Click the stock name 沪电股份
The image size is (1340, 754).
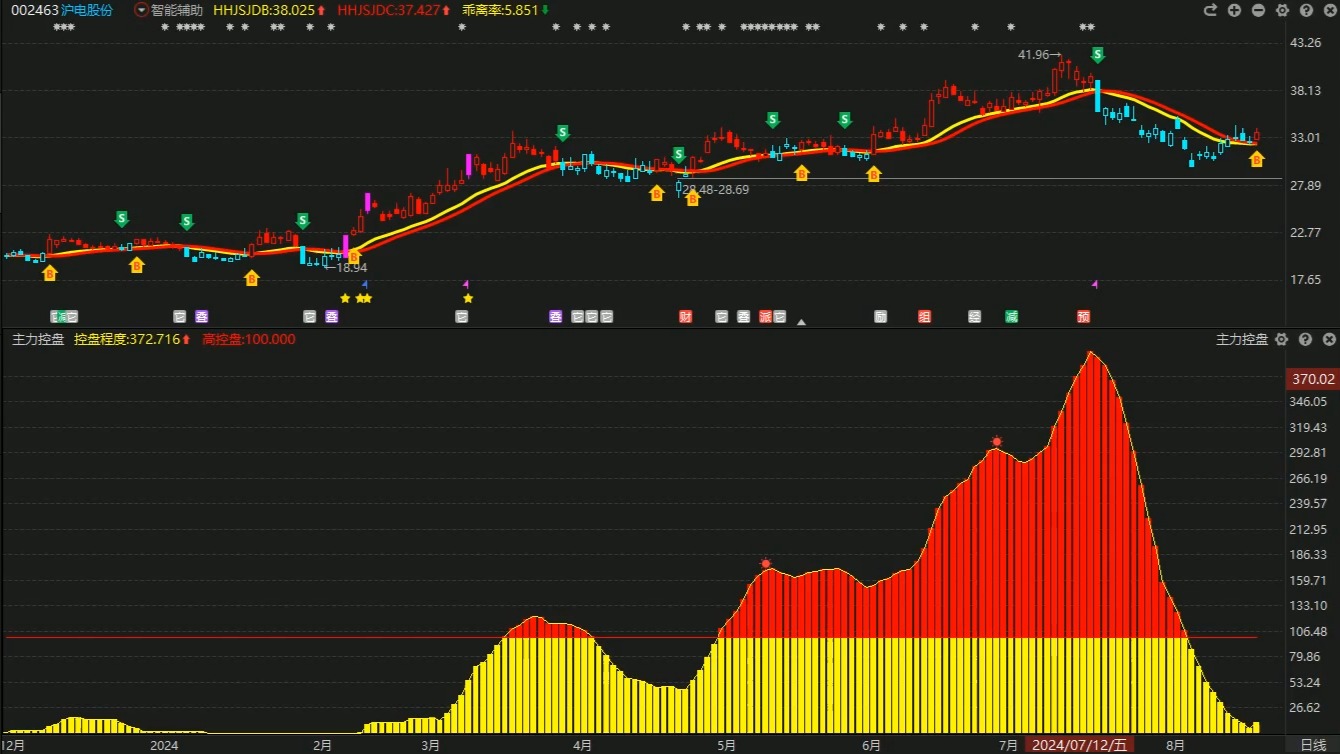(87, 10)
